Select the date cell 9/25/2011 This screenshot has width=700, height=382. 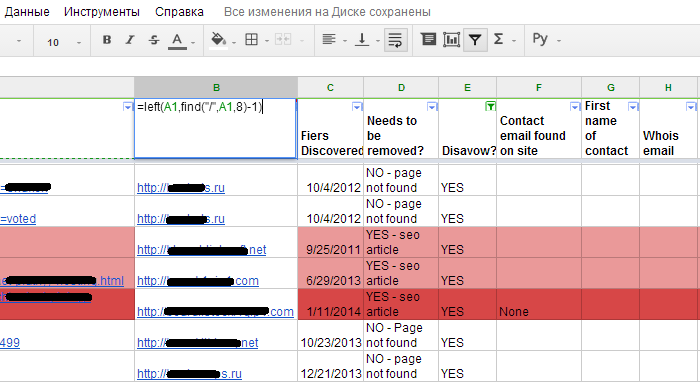pyautogui.click(x=330, y=242)
